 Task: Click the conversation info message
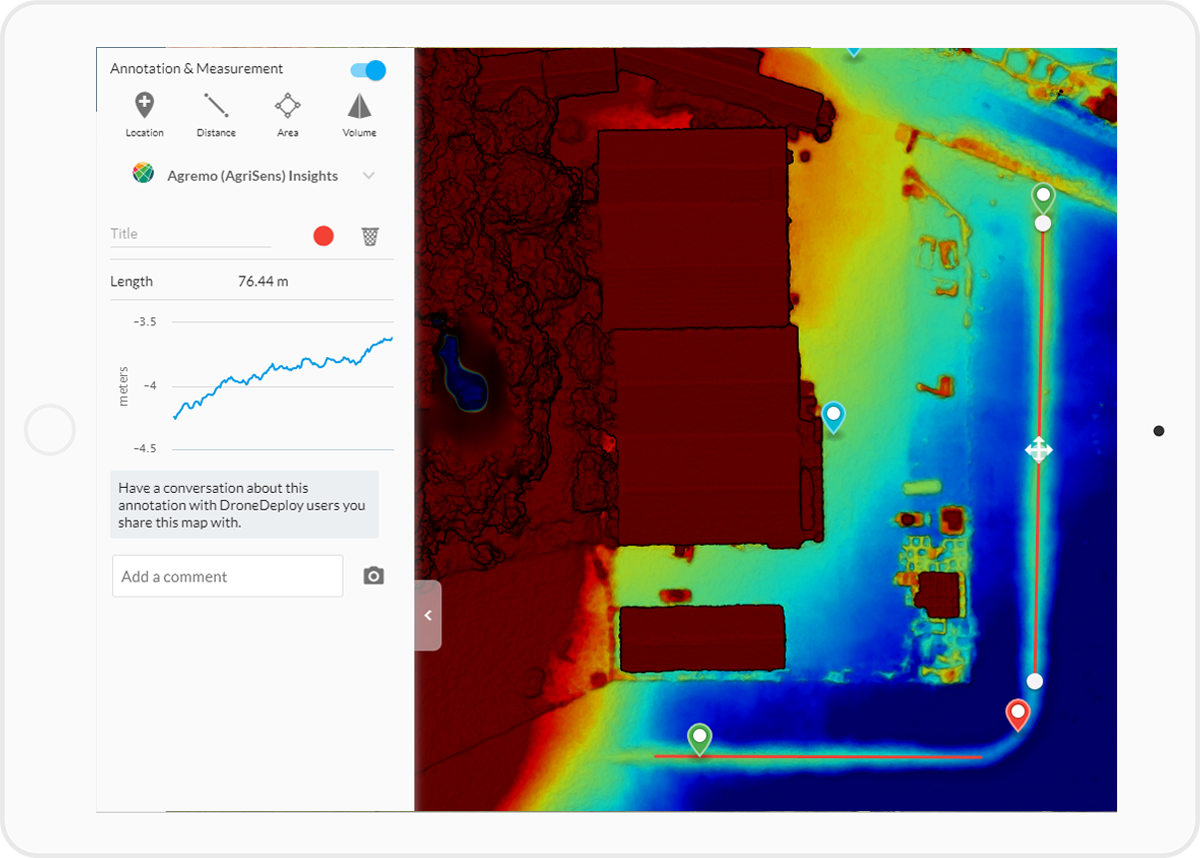pos(244,505)
